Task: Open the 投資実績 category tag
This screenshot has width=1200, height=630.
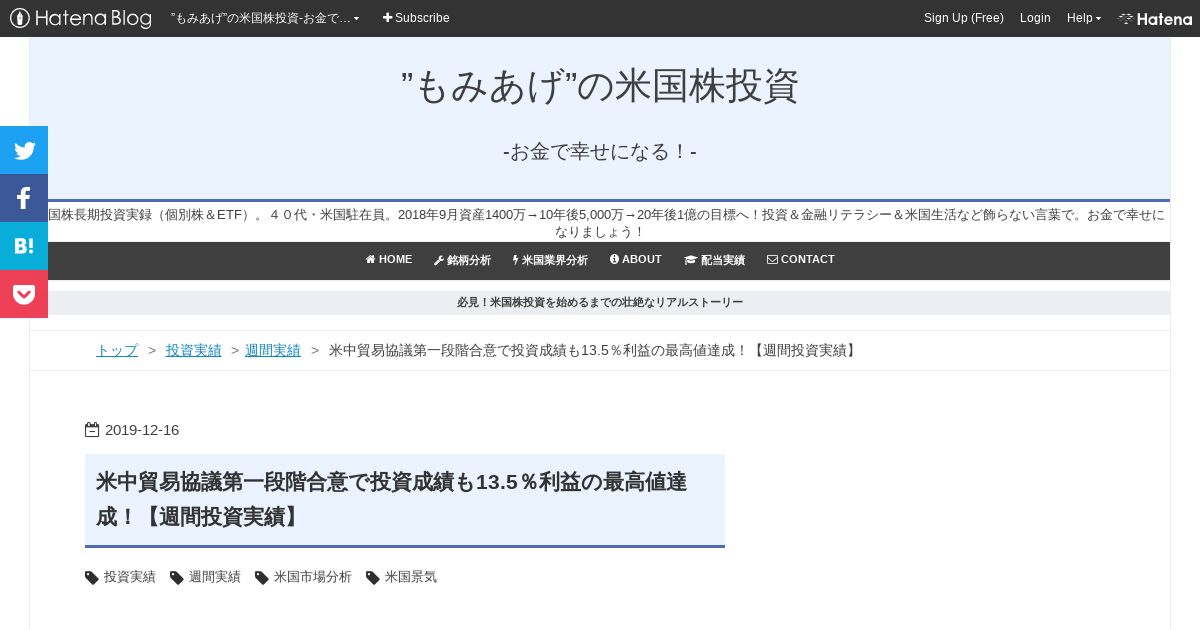Action: coord(130,577)
